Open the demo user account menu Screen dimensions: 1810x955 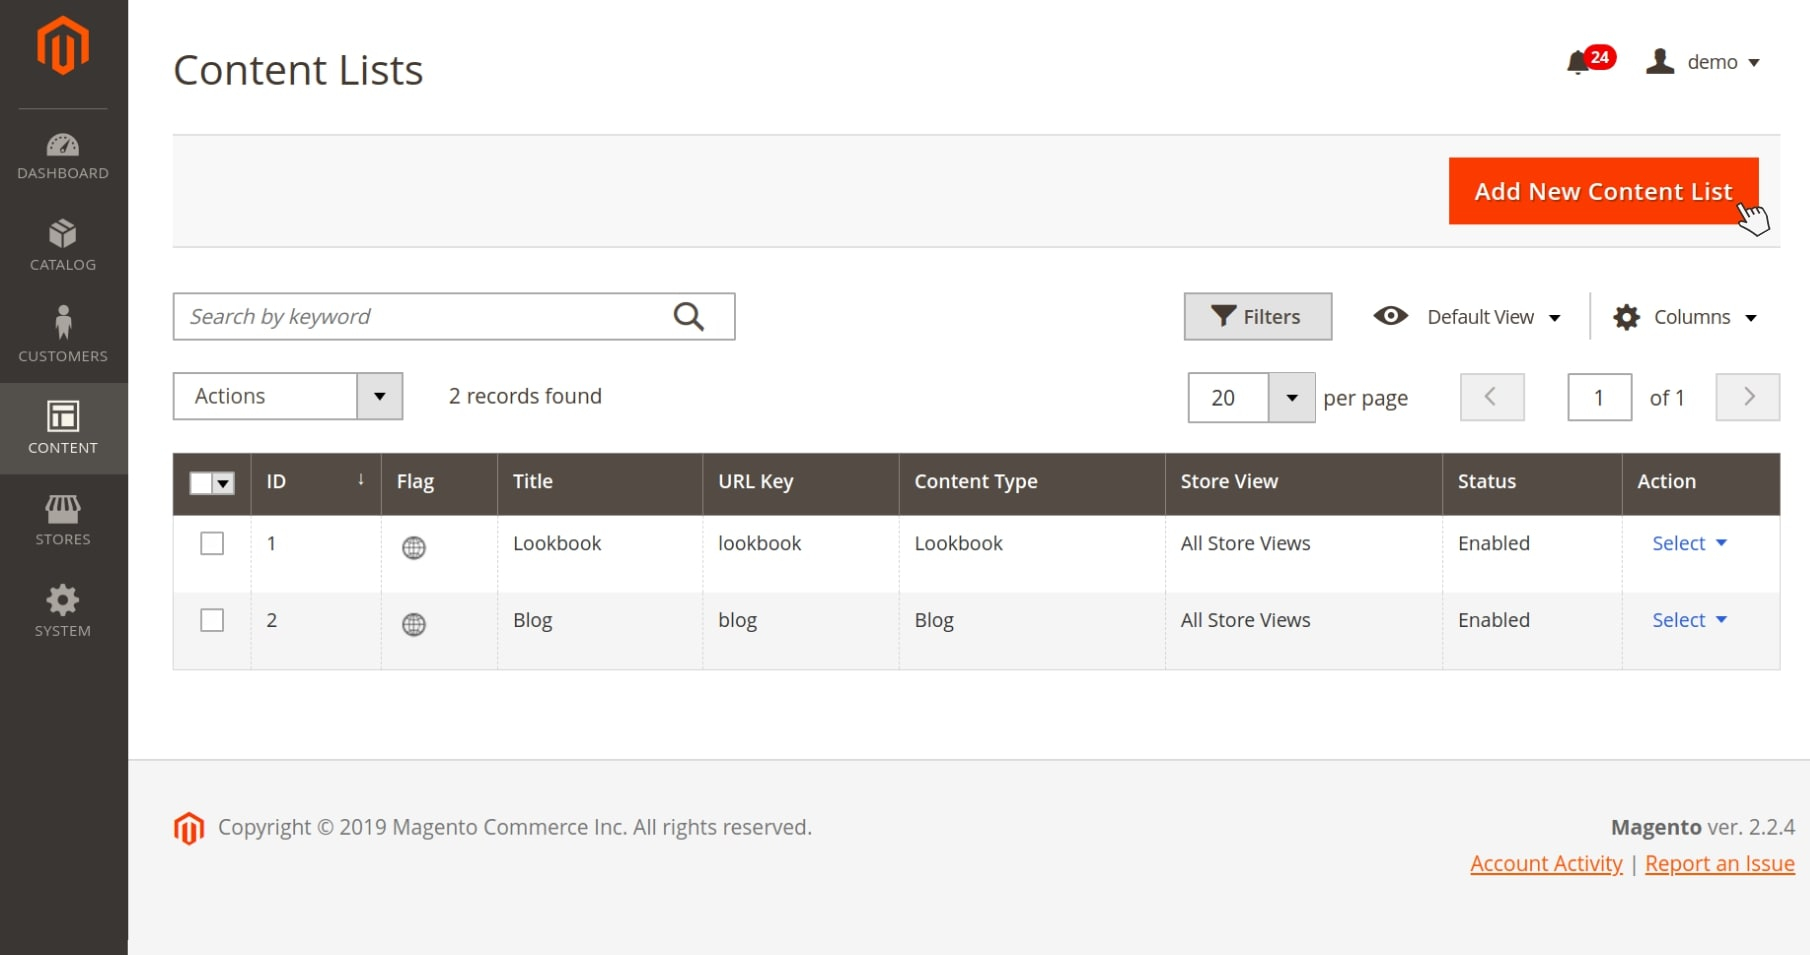click(1704, 62)
